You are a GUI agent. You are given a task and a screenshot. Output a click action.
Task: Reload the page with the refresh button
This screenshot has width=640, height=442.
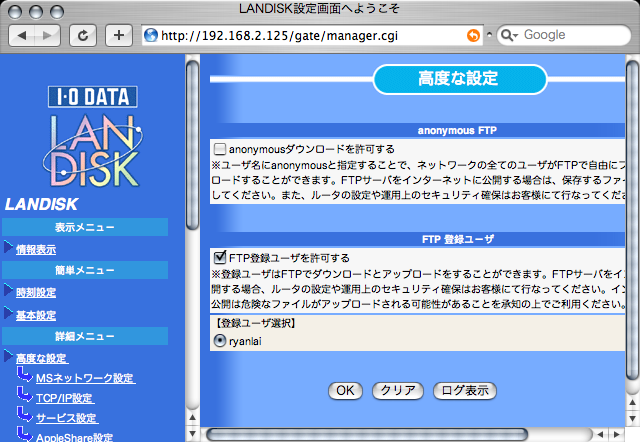pyautogui.click(x=83, y=36)
